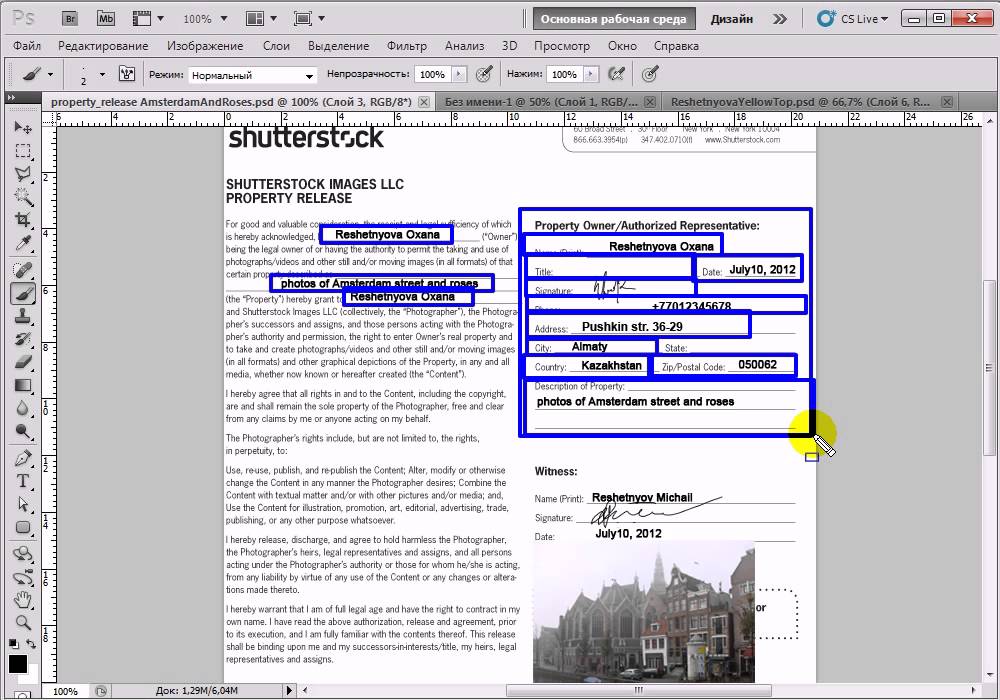Select the Dodge tool
This screenshot has height=700, width=1000.
pyautogui.click(x=23, y=431)
